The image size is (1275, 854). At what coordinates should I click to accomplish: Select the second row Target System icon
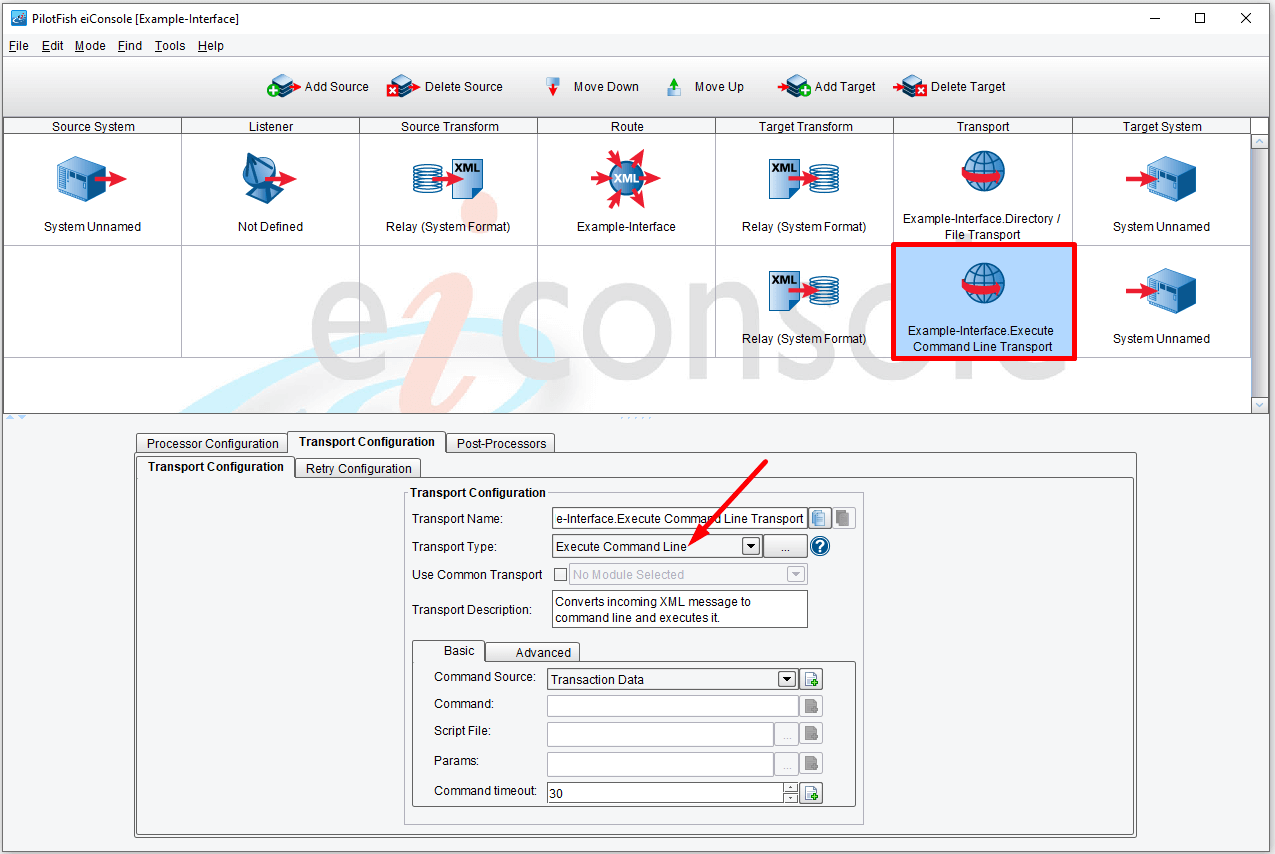coord(1161,291)
